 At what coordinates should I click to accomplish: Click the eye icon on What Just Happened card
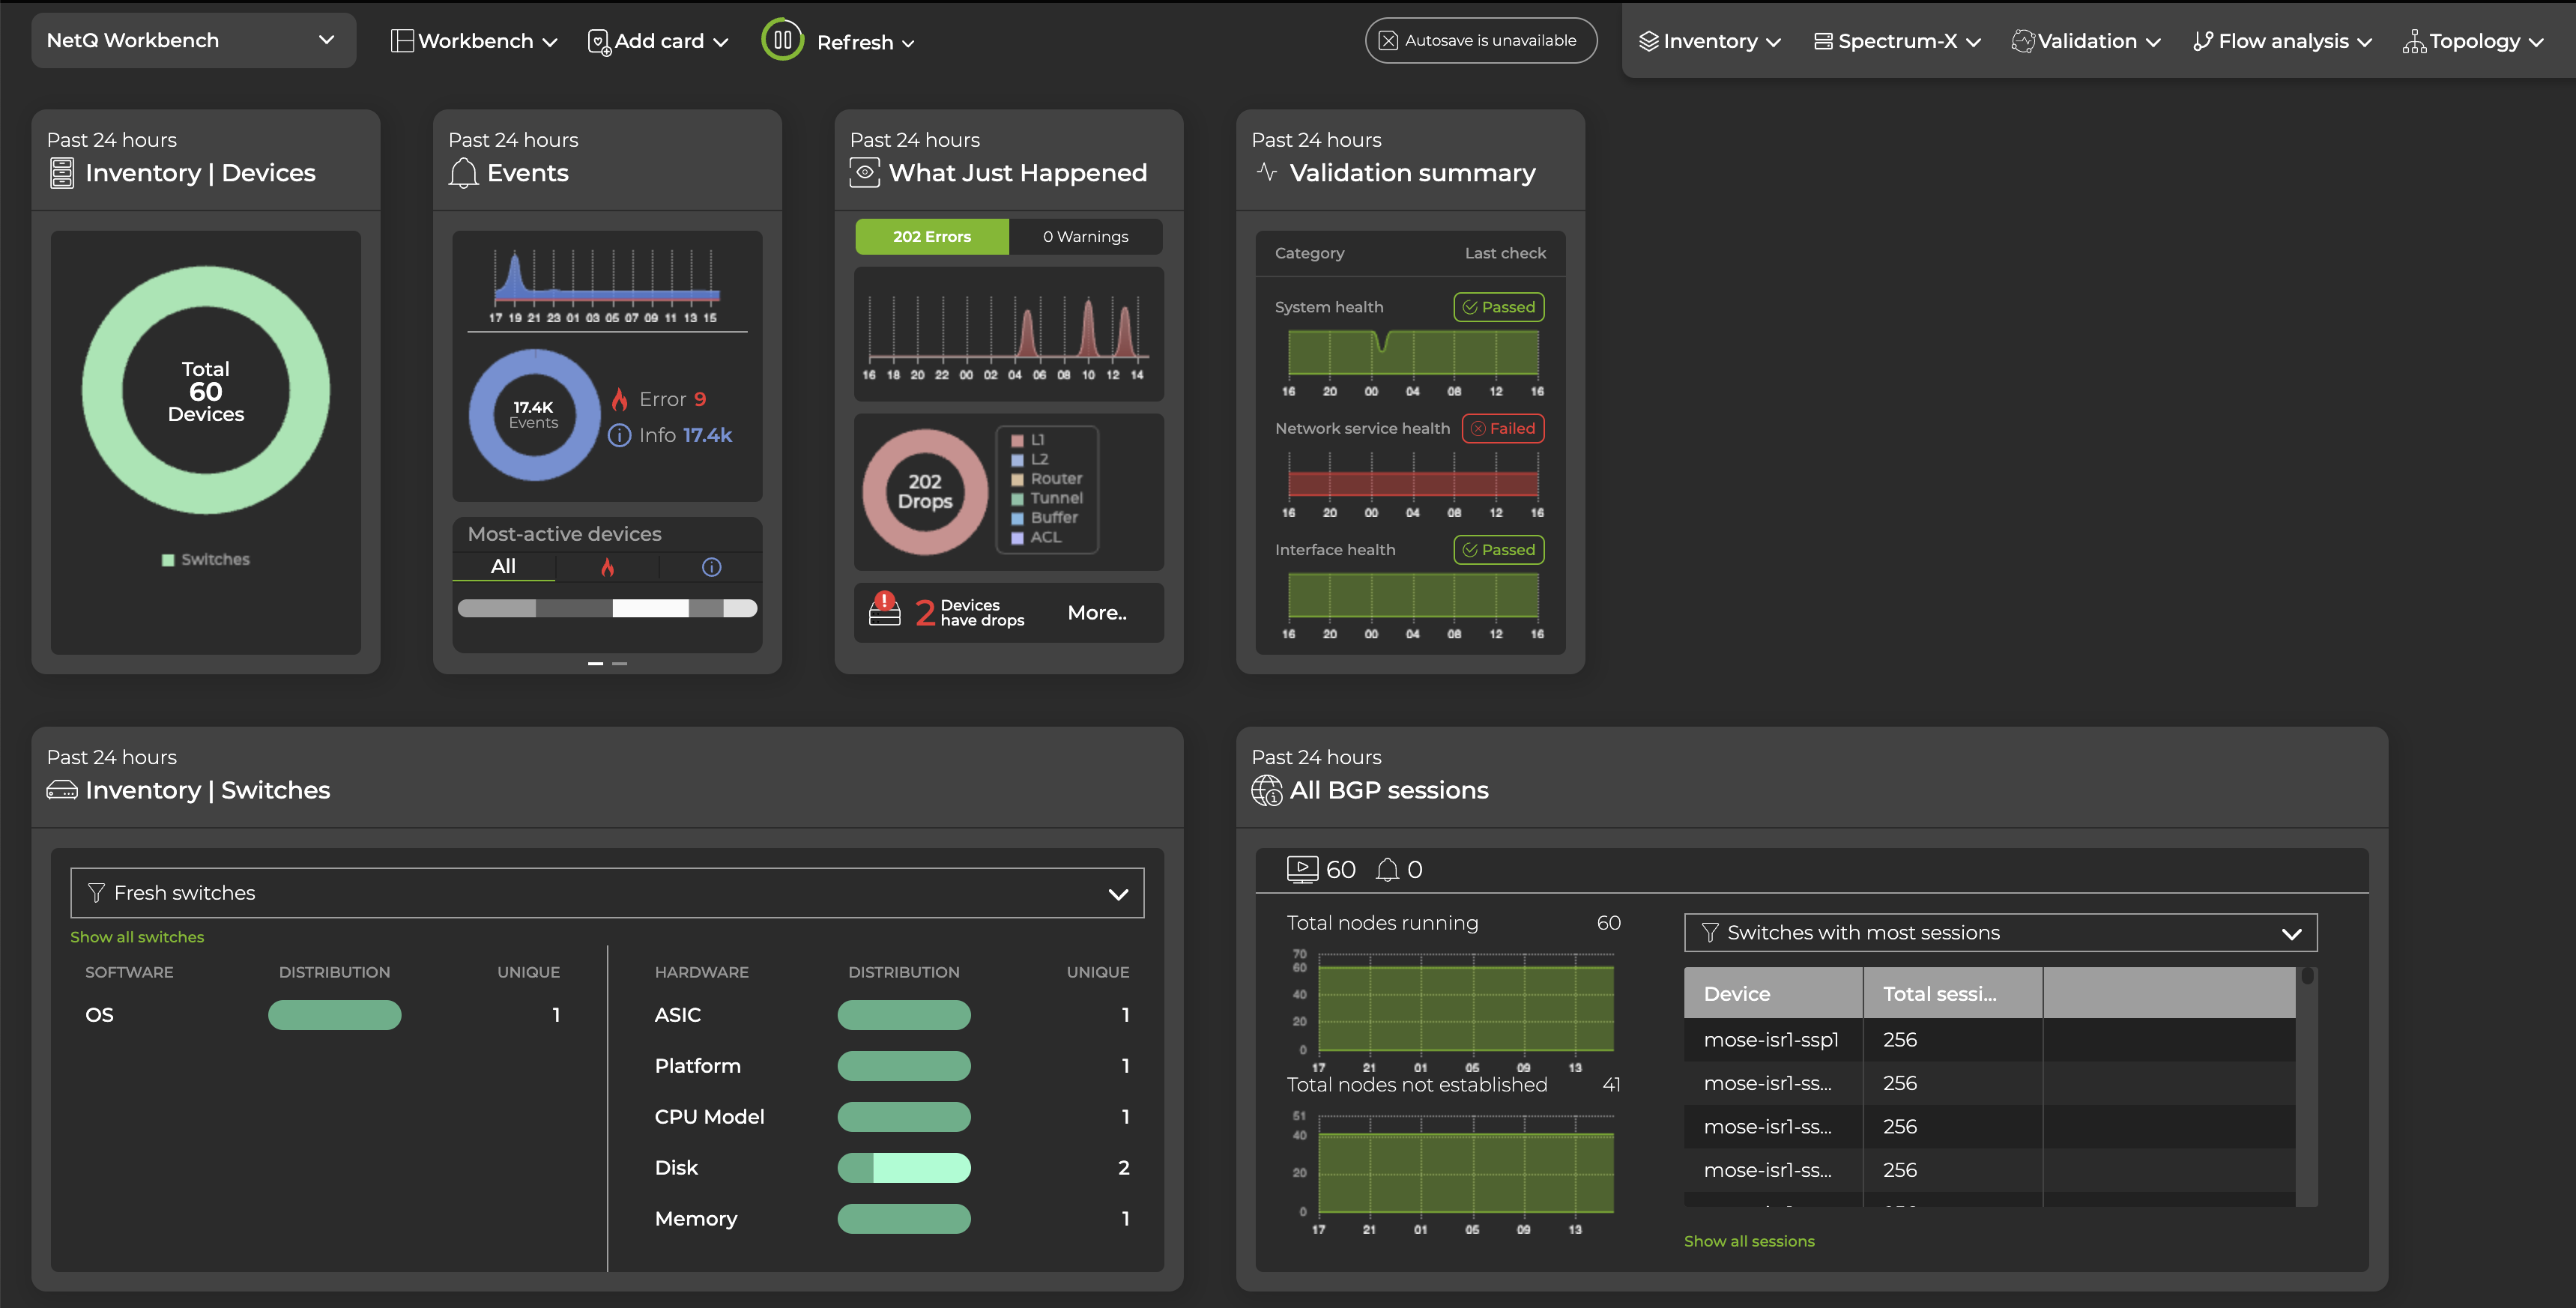click(x=864, y=172)
